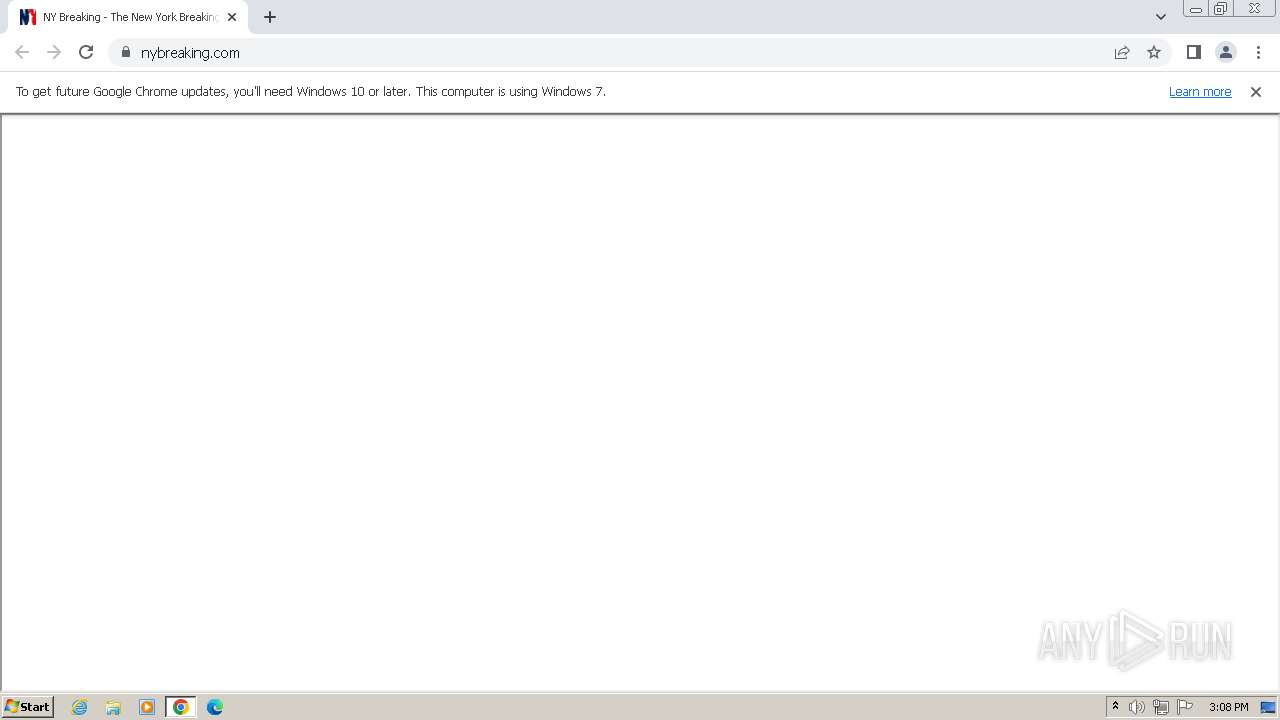Open a new tab with plus button

(270, 17)
